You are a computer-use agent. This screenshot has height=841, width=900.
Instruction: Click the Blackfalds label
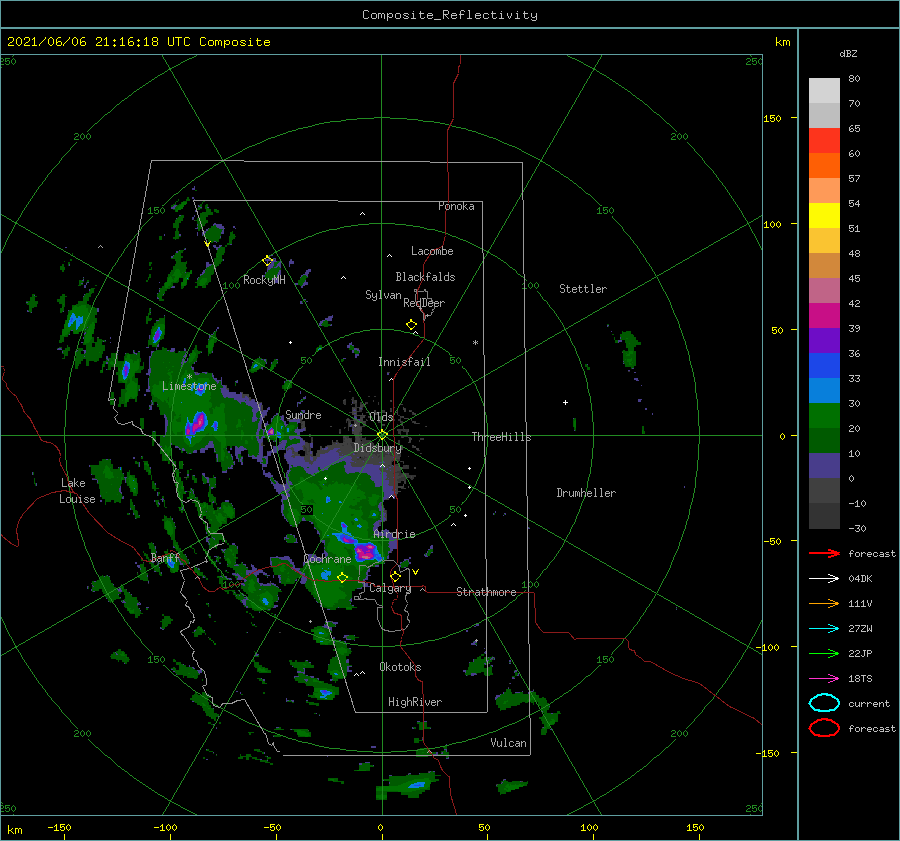point(425,277)
